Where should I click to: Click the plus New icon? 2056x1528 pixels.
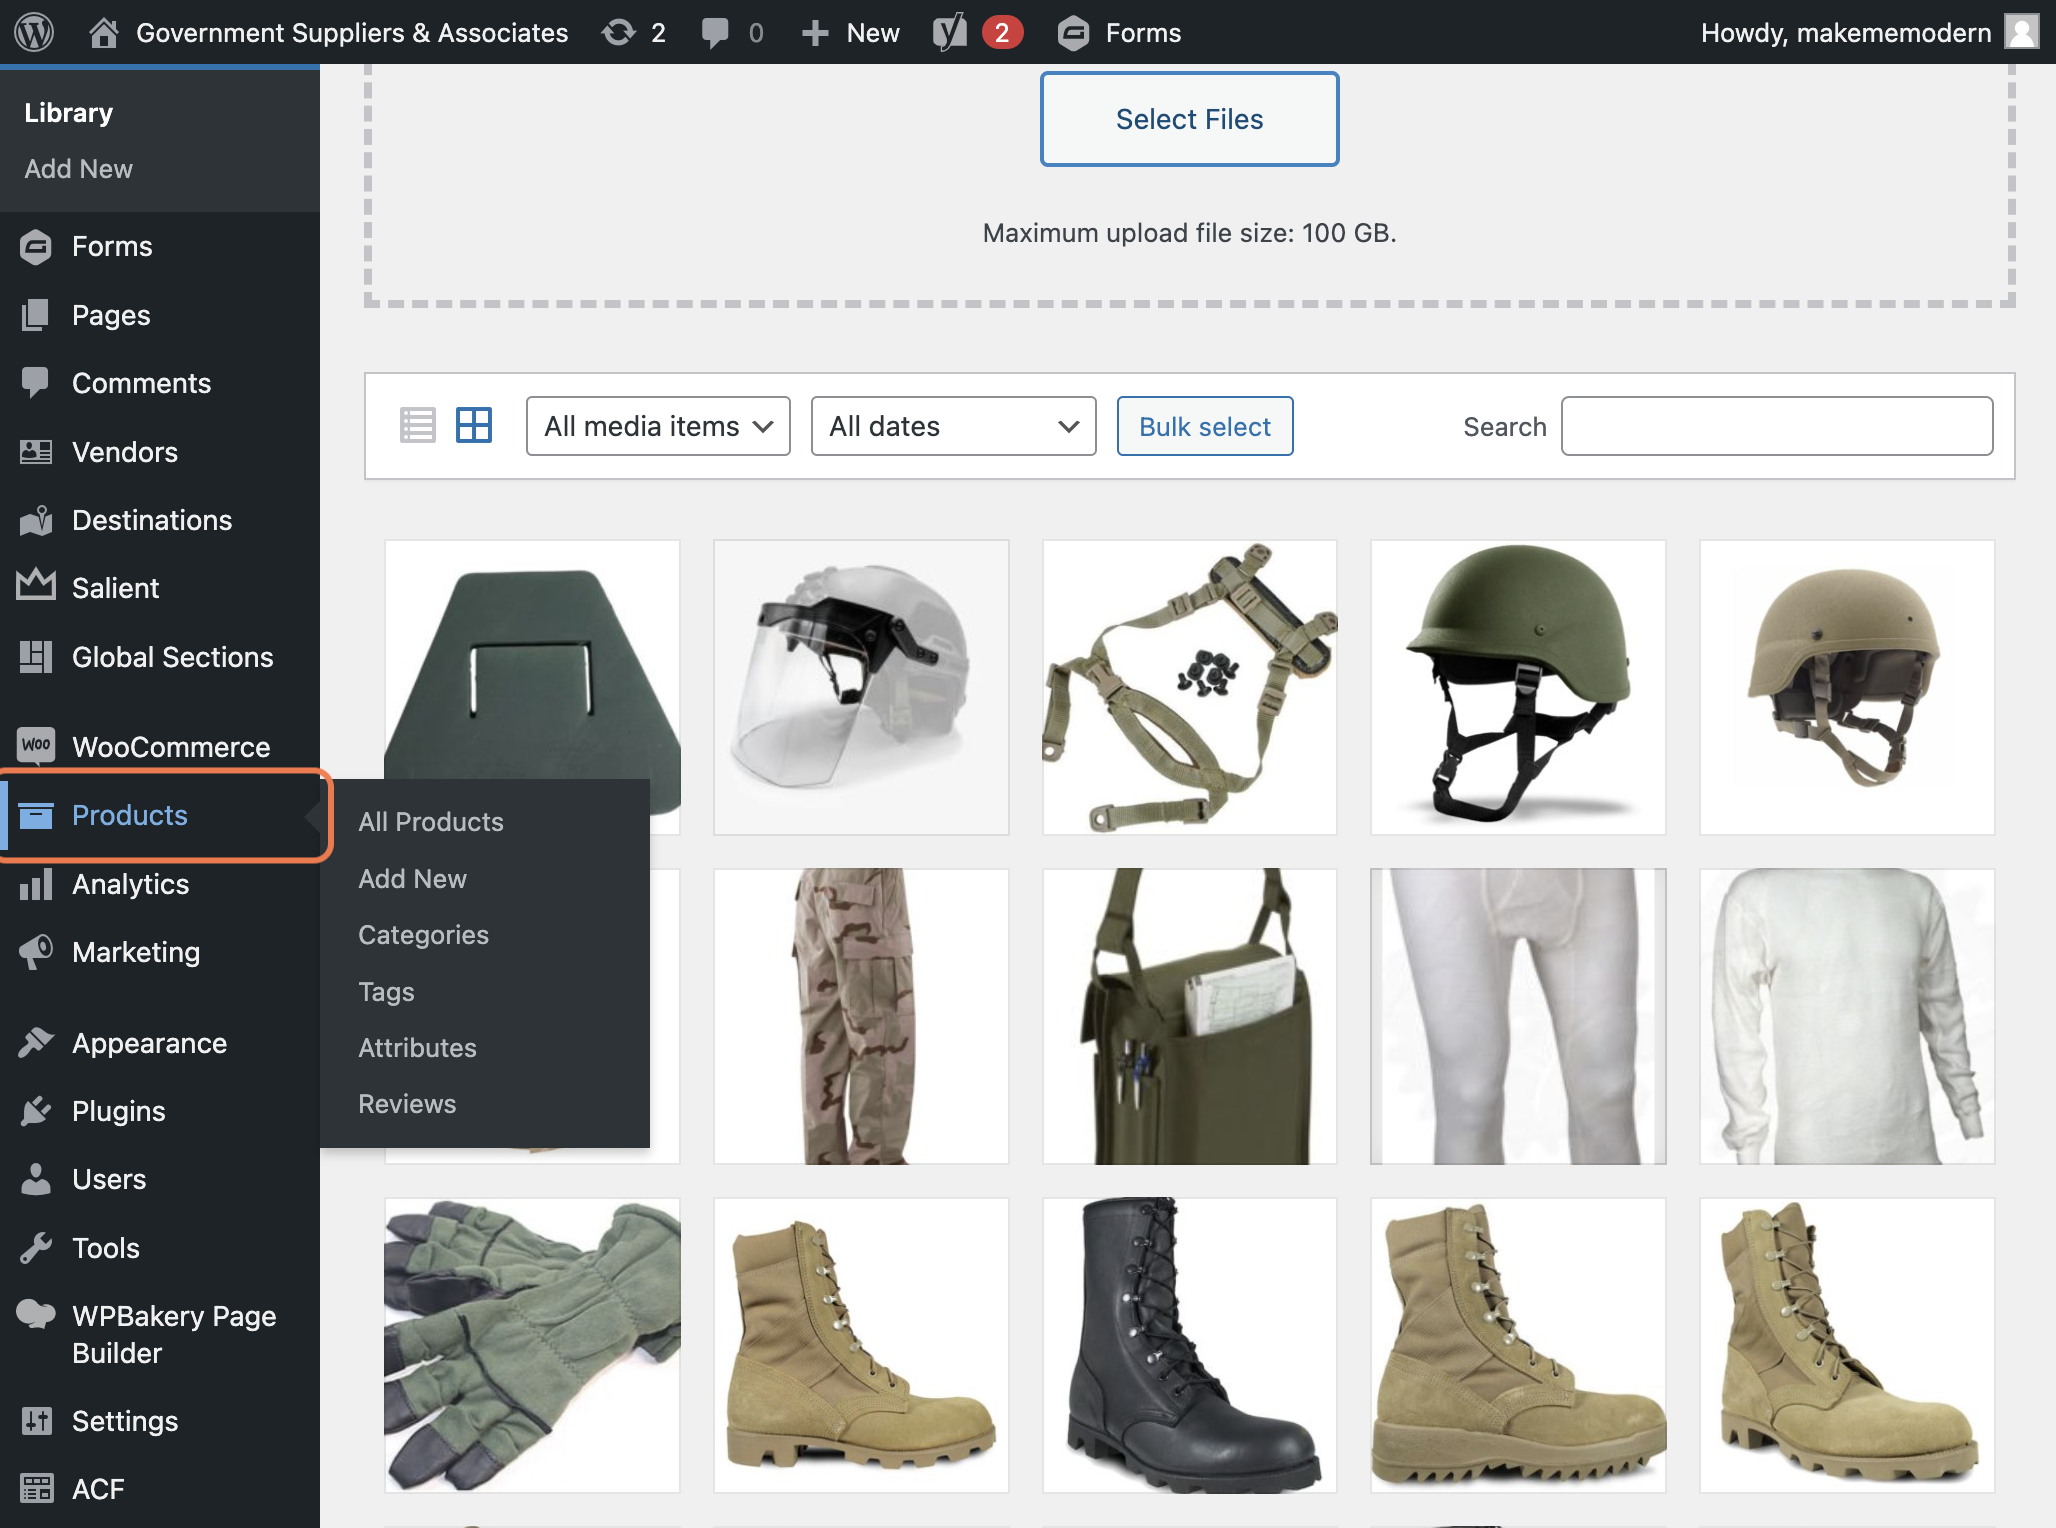[815, 32]
